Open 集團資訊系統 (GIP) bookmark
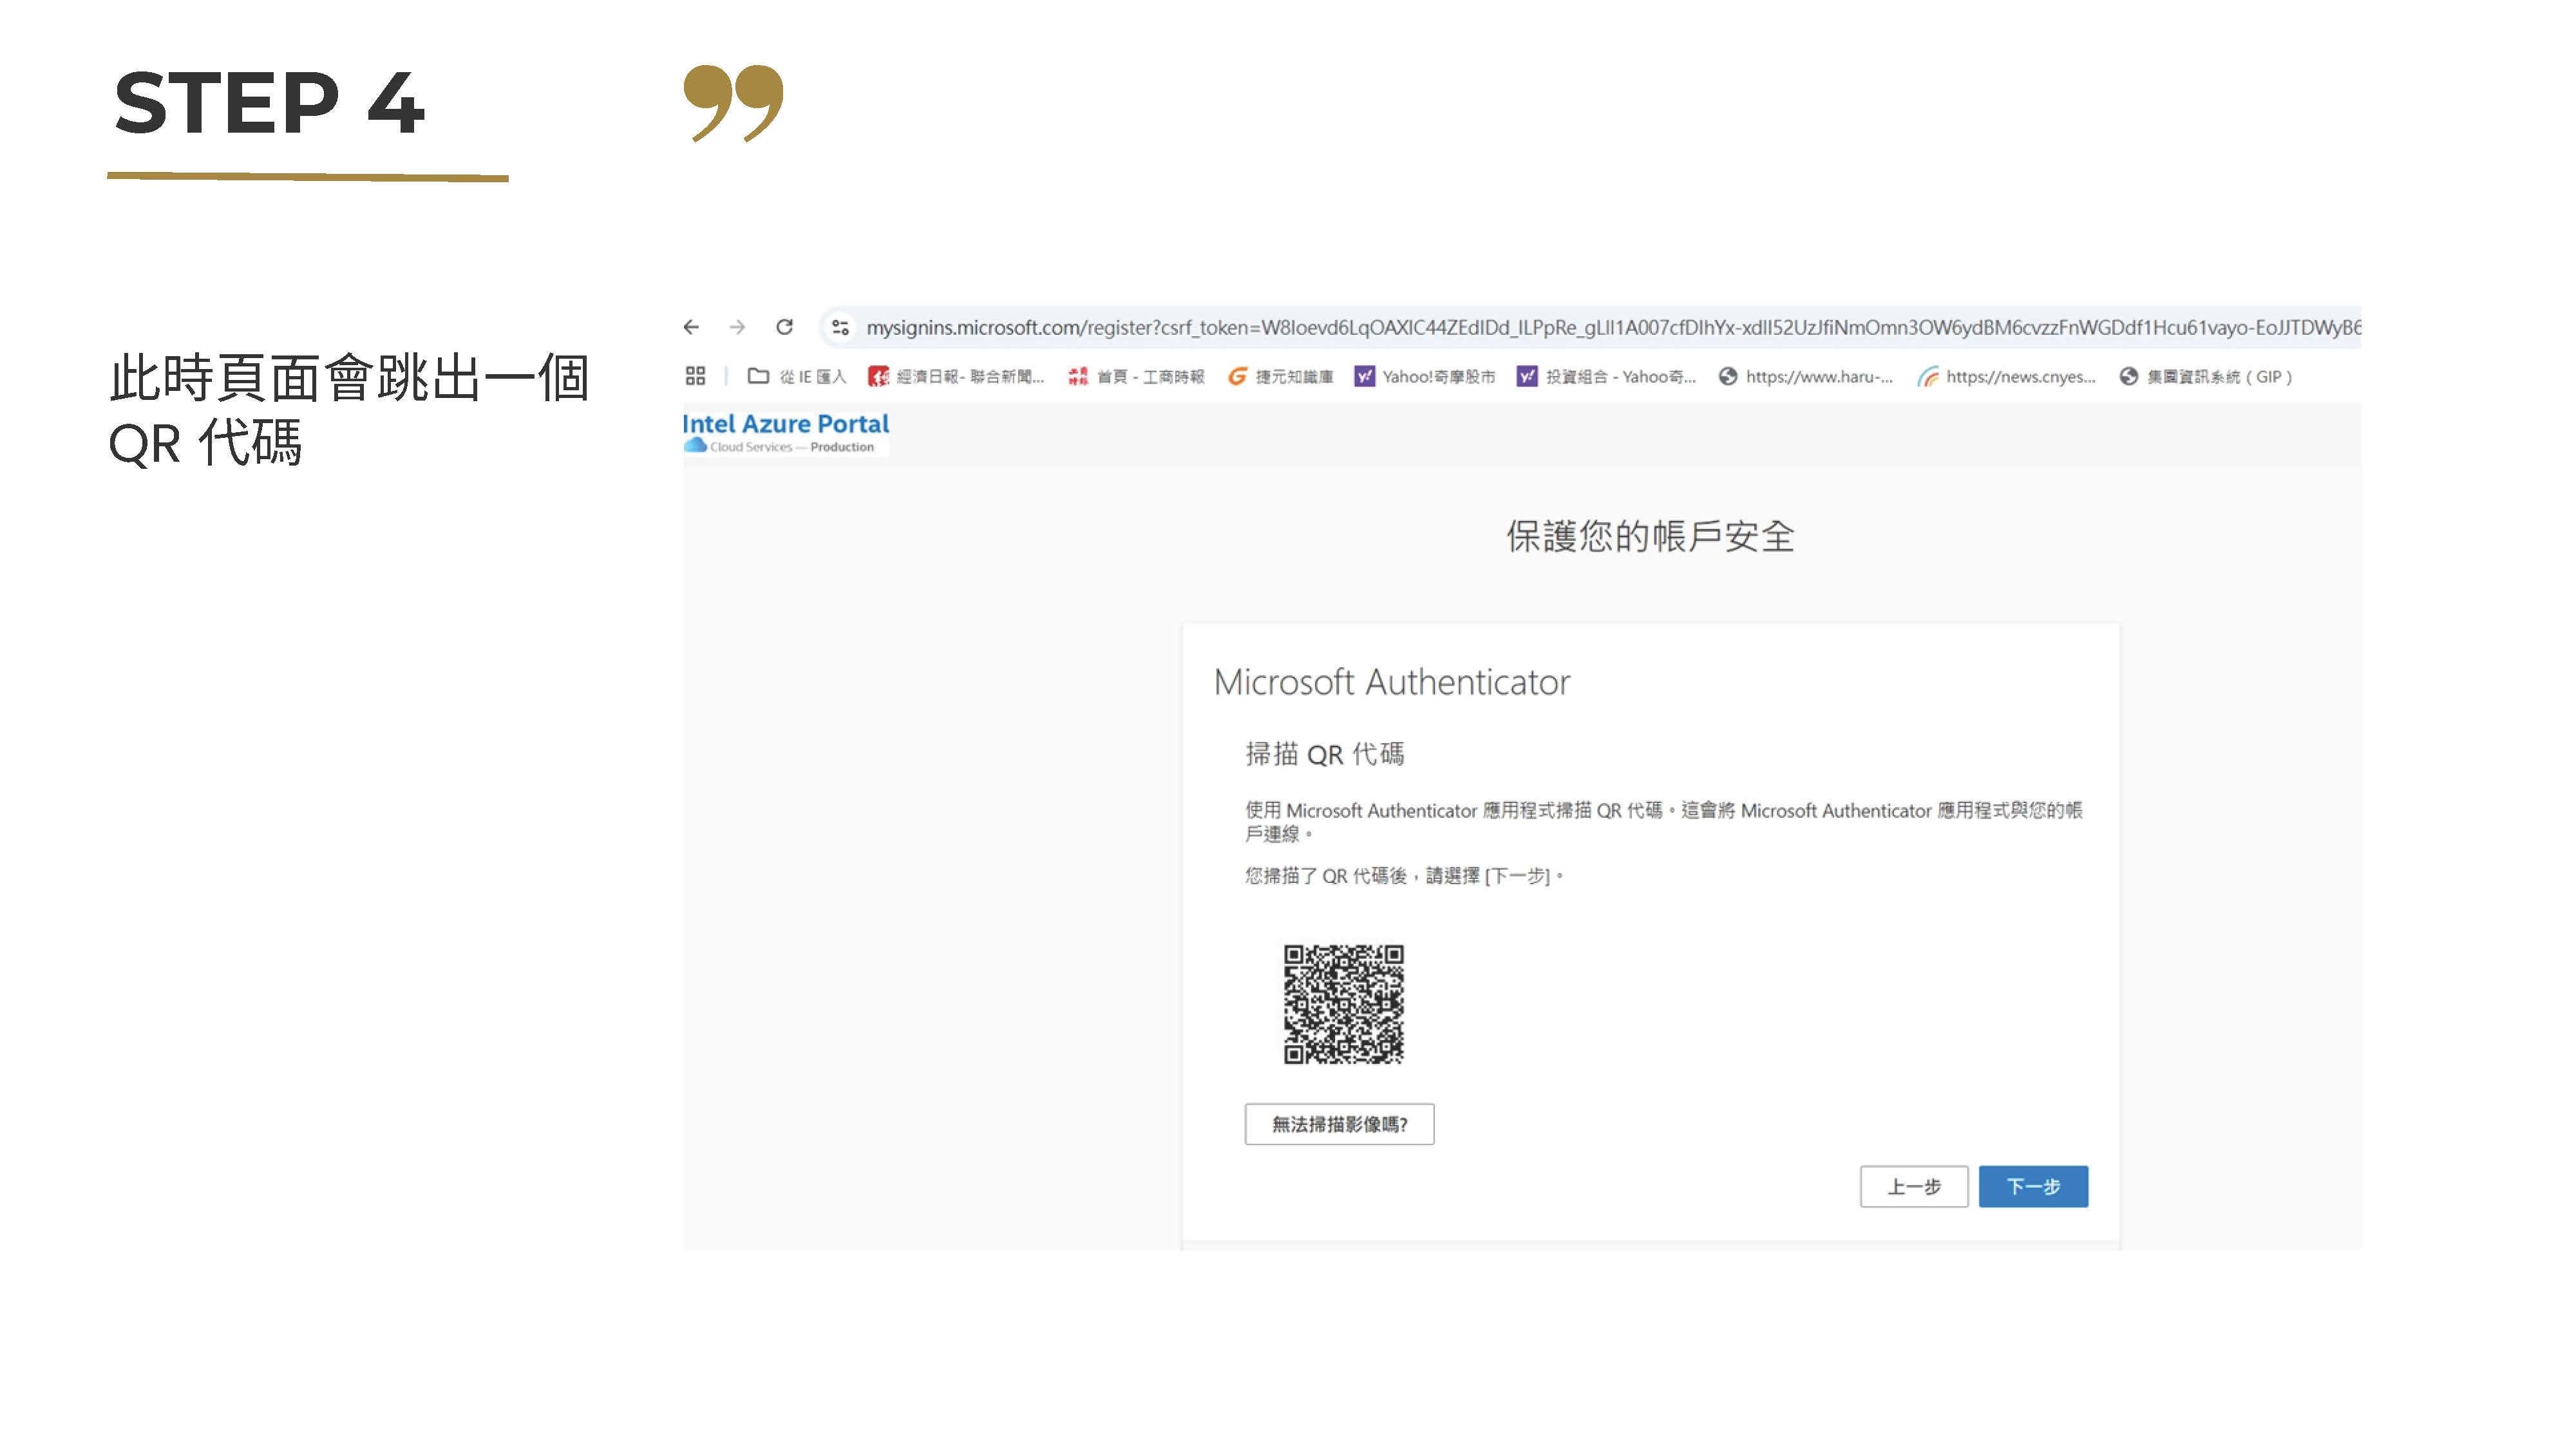Screen dimensions: 2576x1449 coord(2206,376)
